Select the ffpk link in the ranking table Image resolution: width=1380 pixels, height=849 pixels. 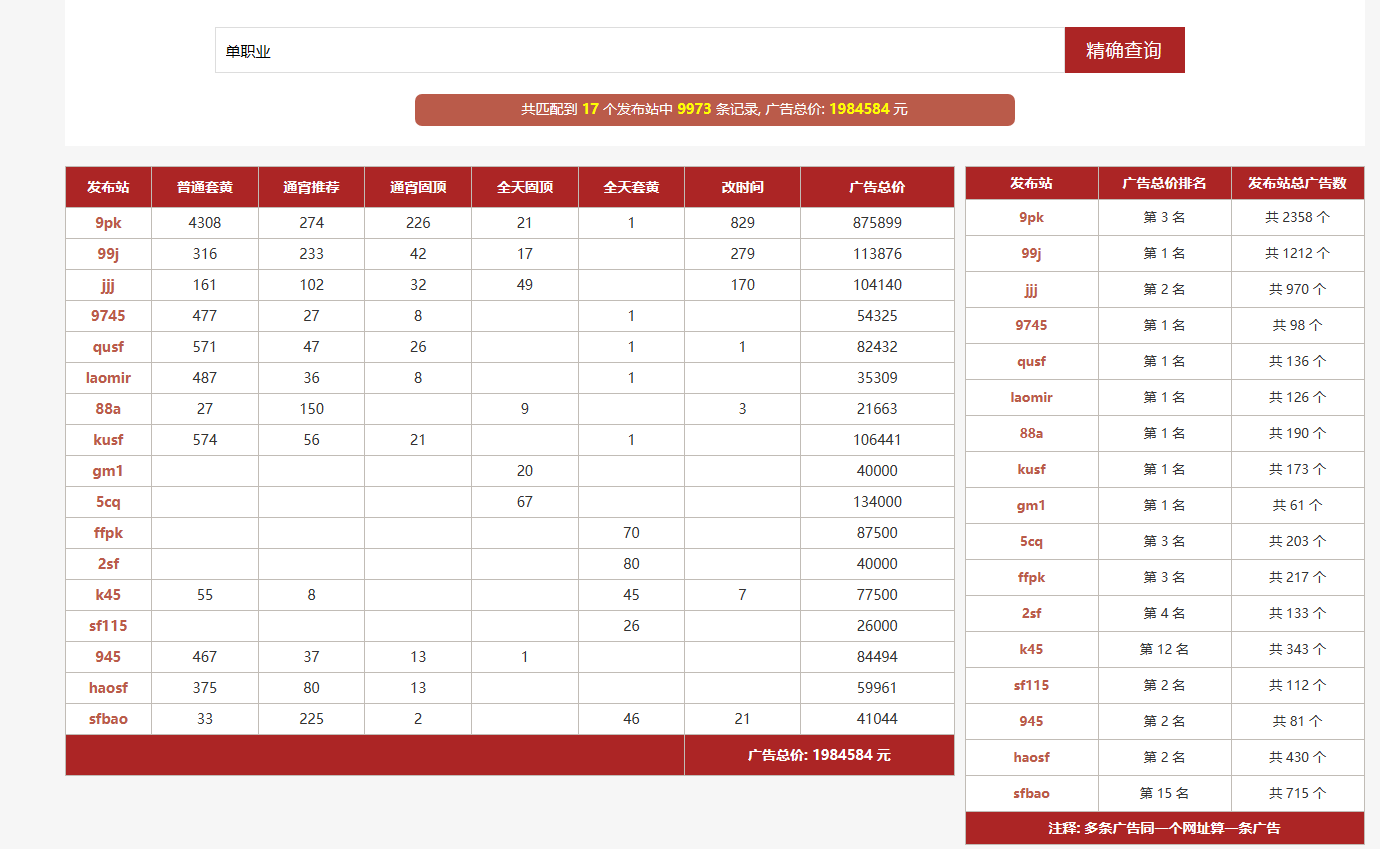[x=1031, y=577]
